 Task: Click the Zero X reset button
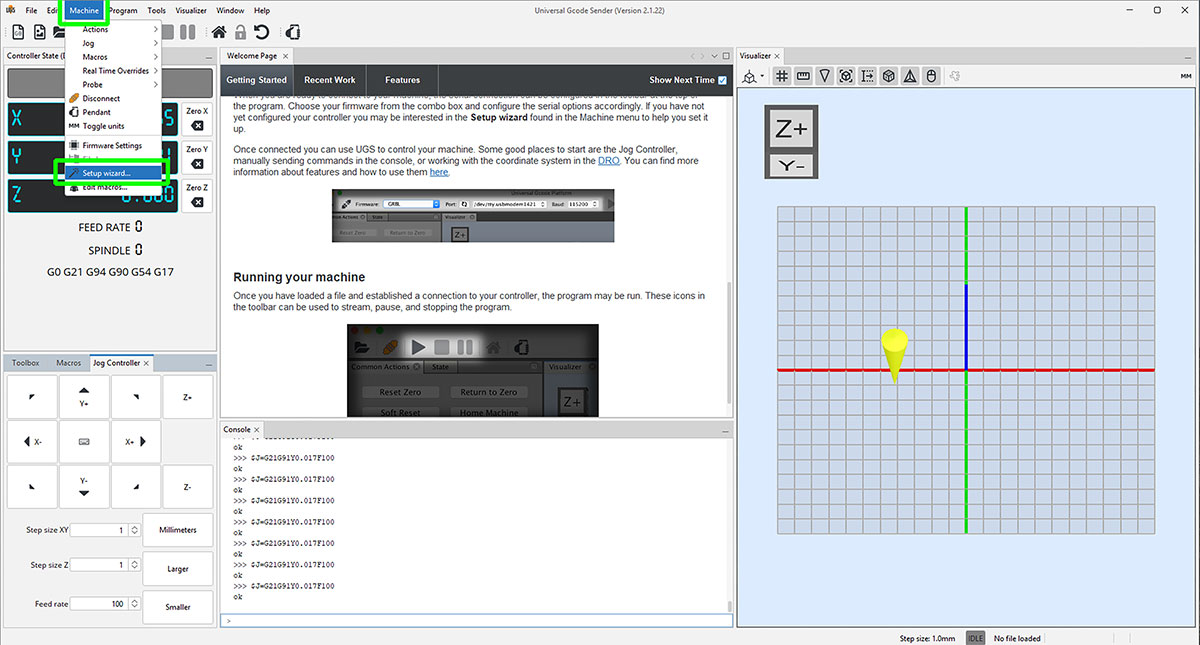197,118
